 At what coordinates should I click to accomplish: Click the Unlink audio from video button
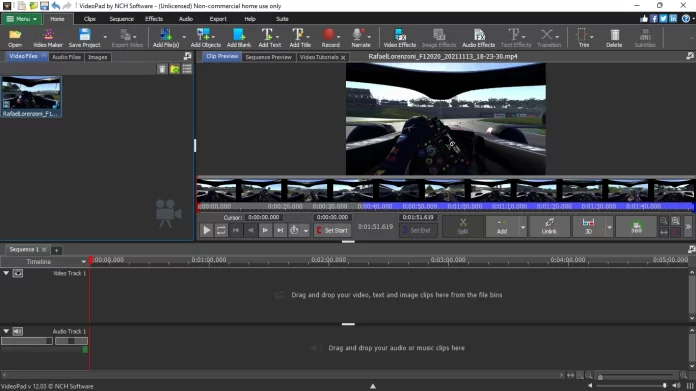549,226
